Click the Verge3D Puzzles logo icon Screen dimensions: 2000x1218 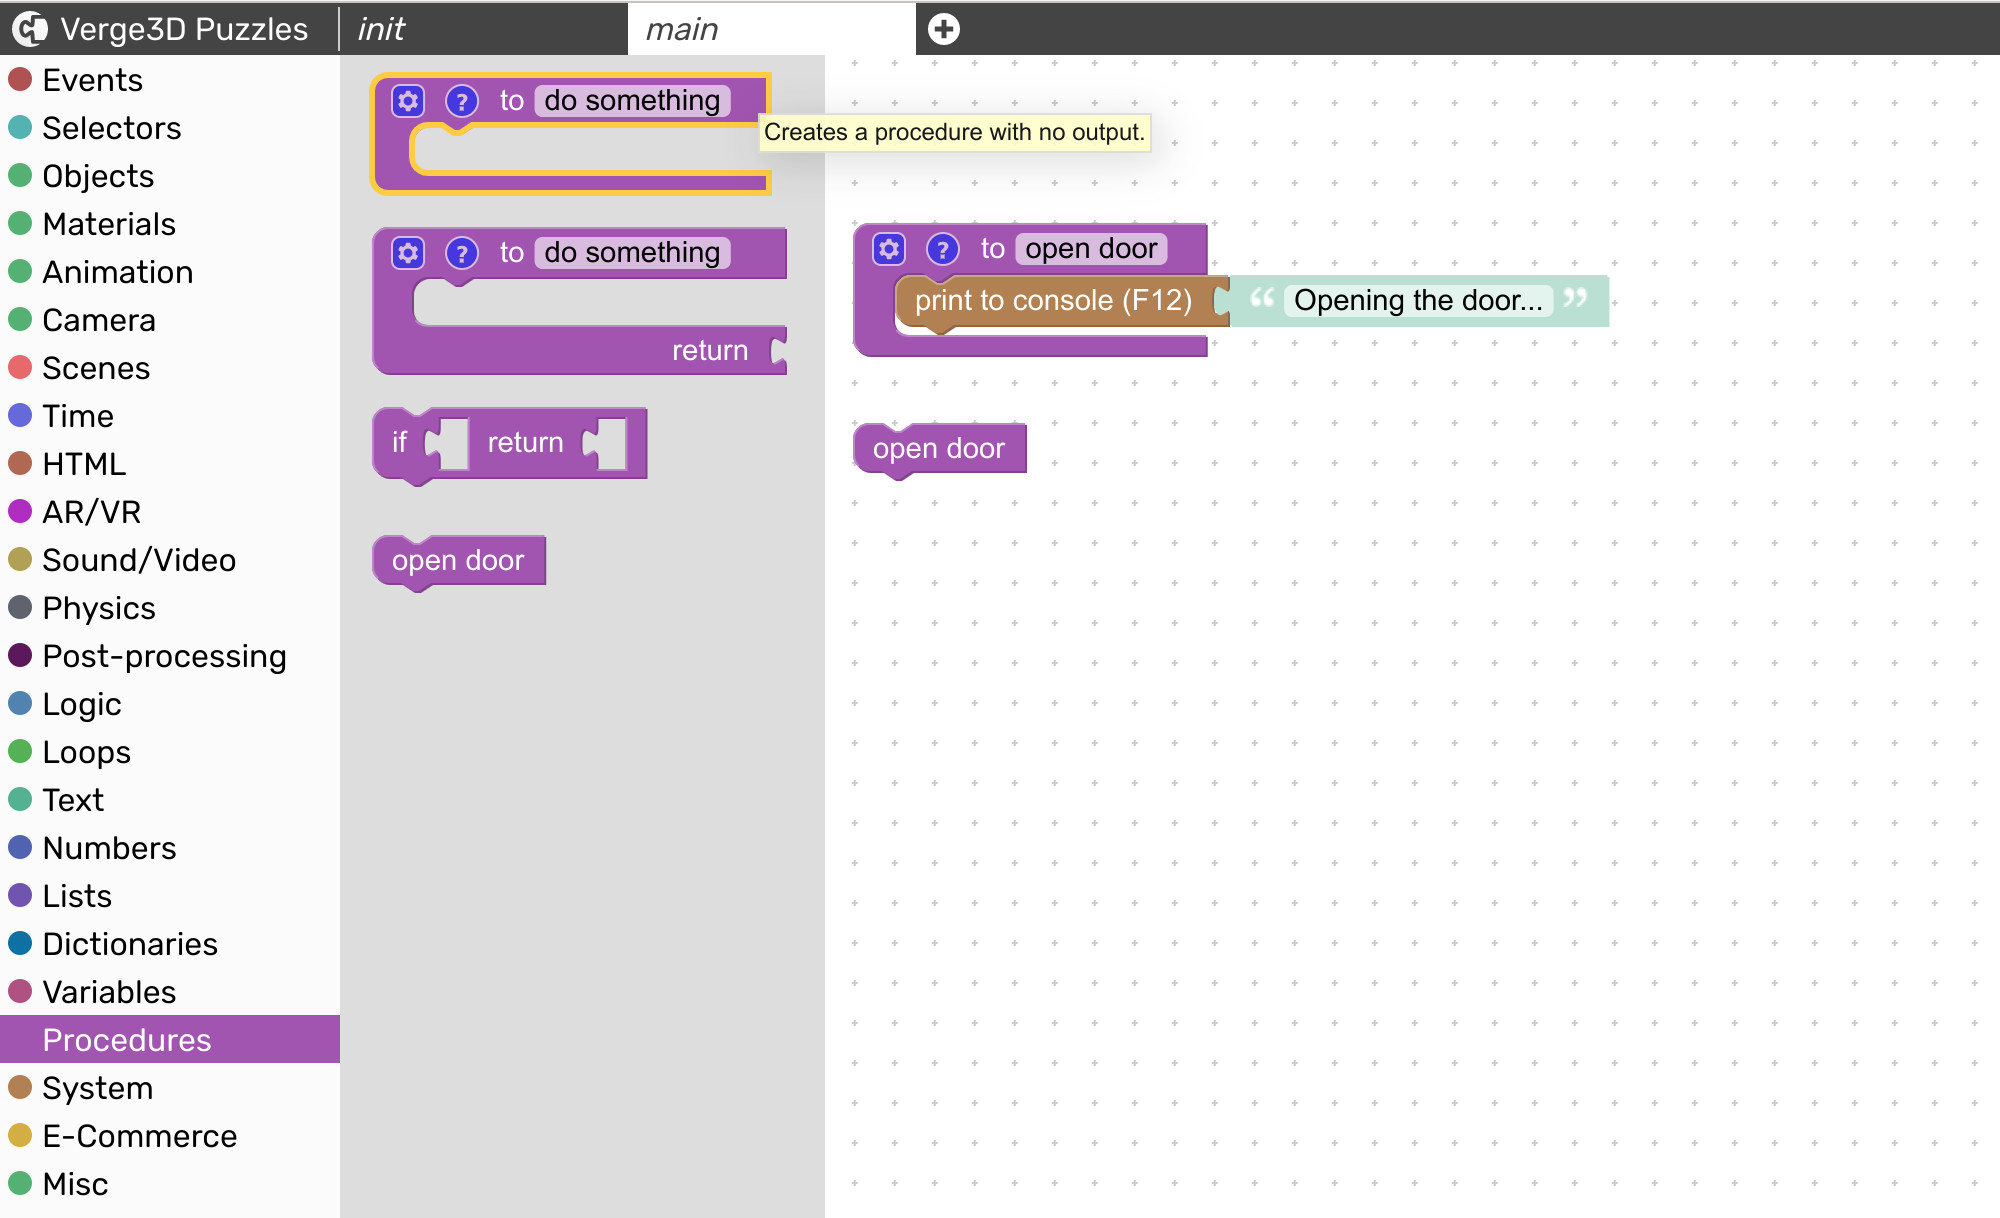tap(30, 29)
